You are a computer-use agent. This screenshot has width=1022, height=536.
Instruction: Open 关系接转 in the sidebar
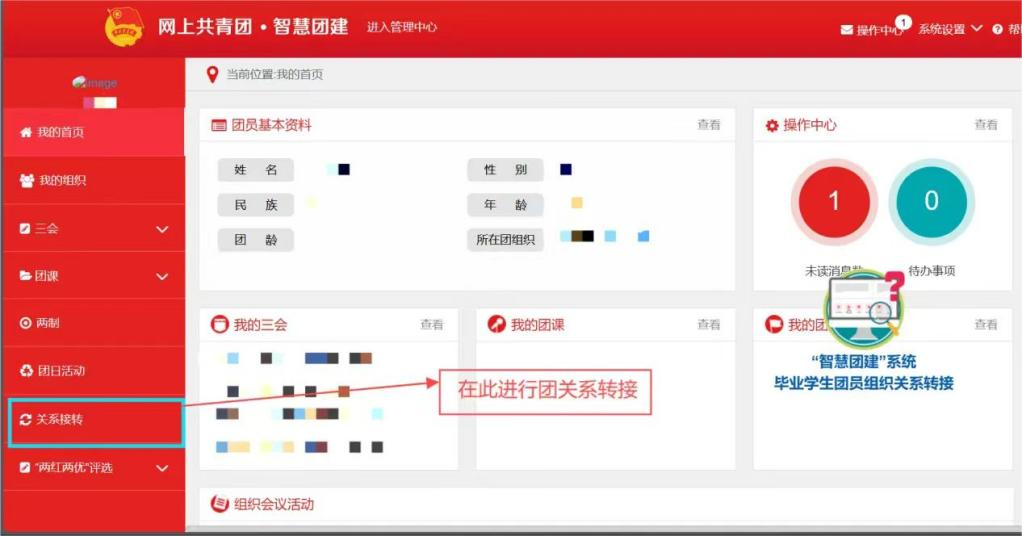pyautogui.click(x=60, y=420)
